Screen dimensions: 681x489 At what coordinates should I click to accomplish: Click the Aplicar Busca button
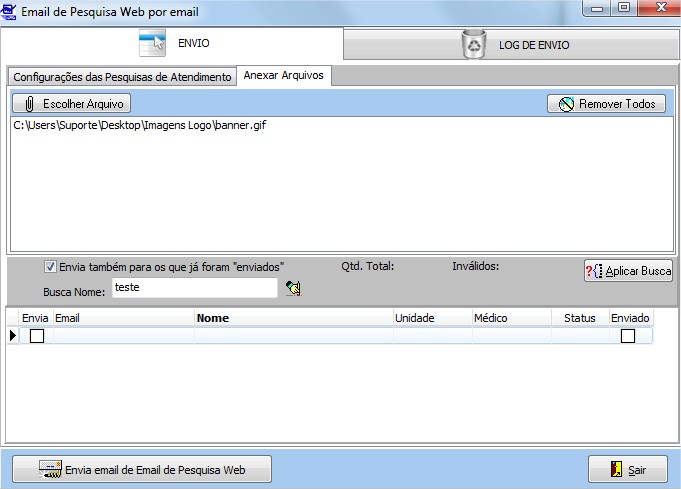click(628, 271)
